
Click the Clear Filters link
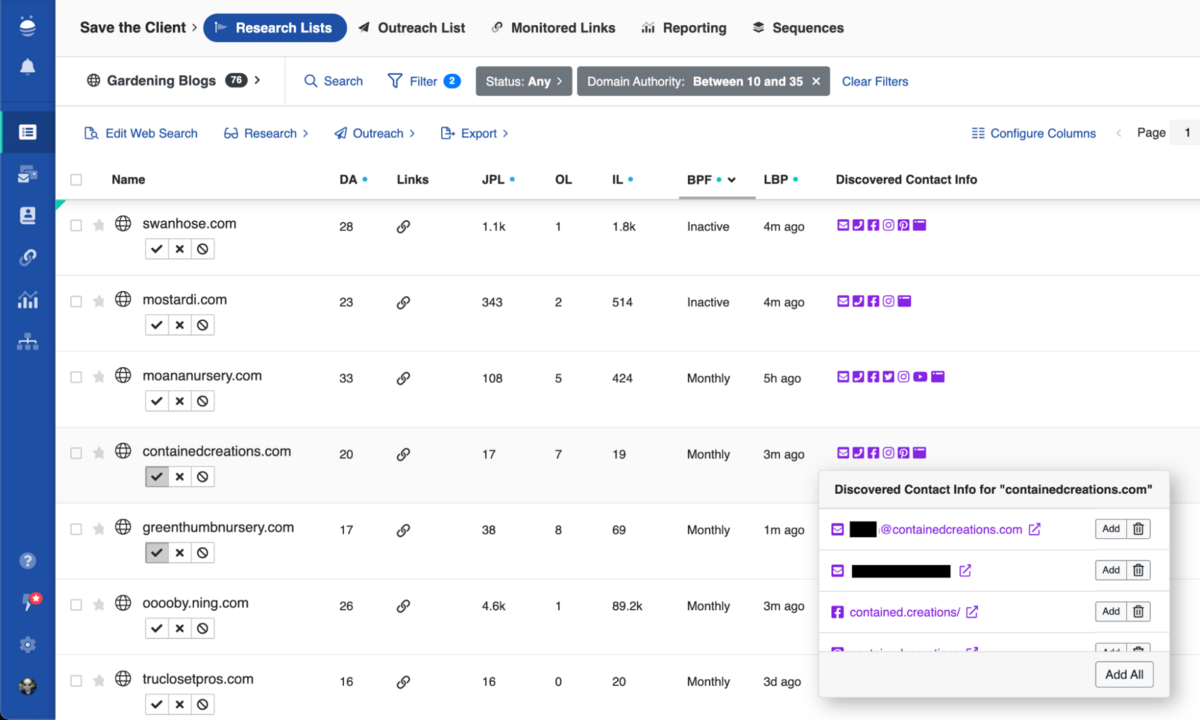pyautogui.click(x=875, y=82)
